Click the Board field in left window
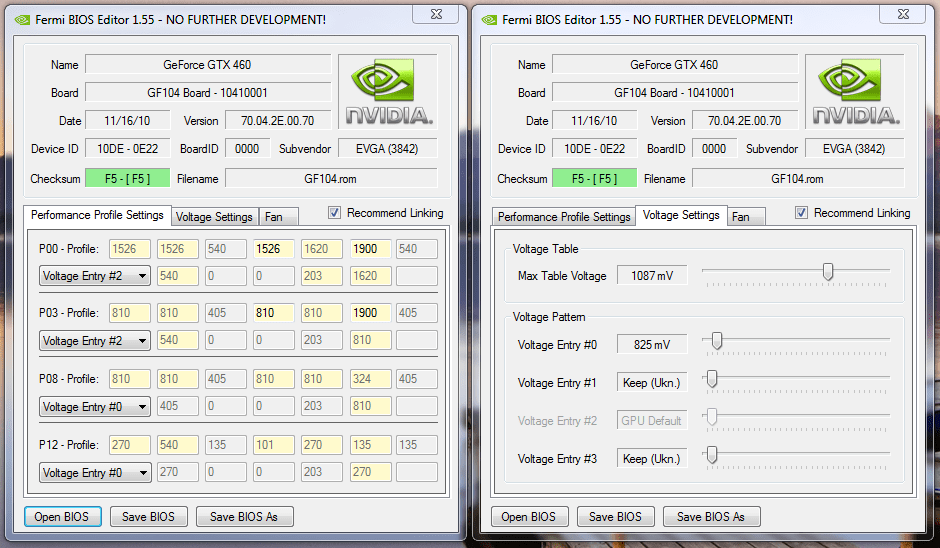The width and height of the screenshot is (940, 548). 208,93
